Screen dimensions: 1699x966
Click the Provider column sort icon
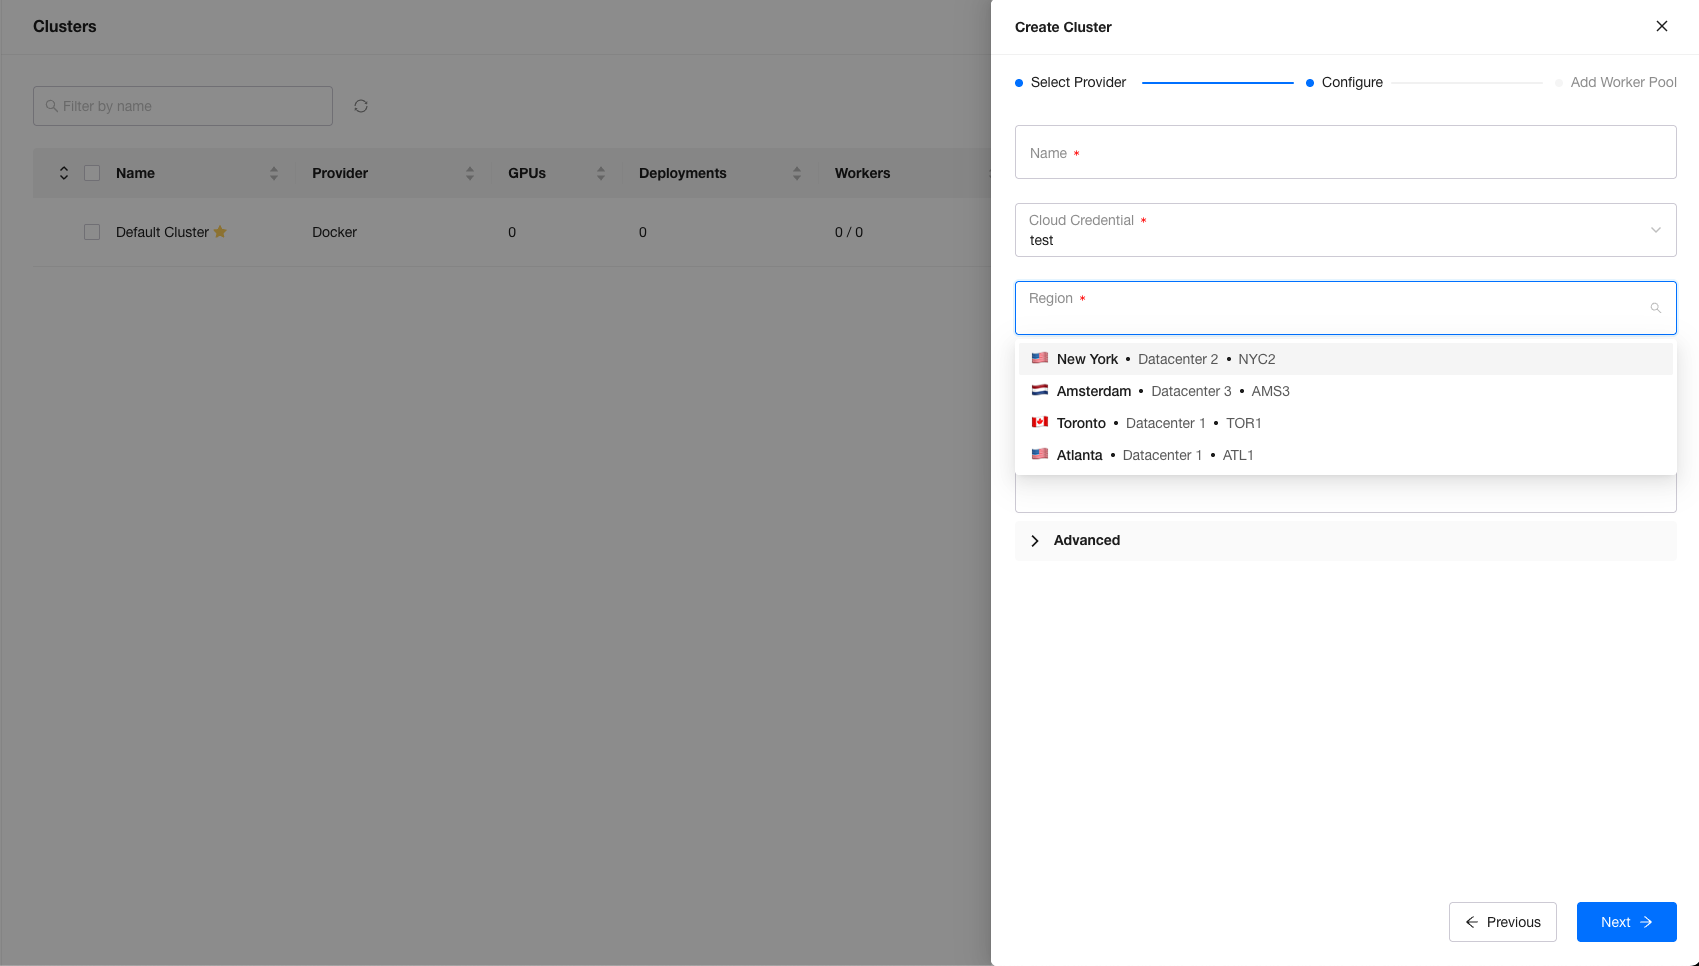(470, 173)
